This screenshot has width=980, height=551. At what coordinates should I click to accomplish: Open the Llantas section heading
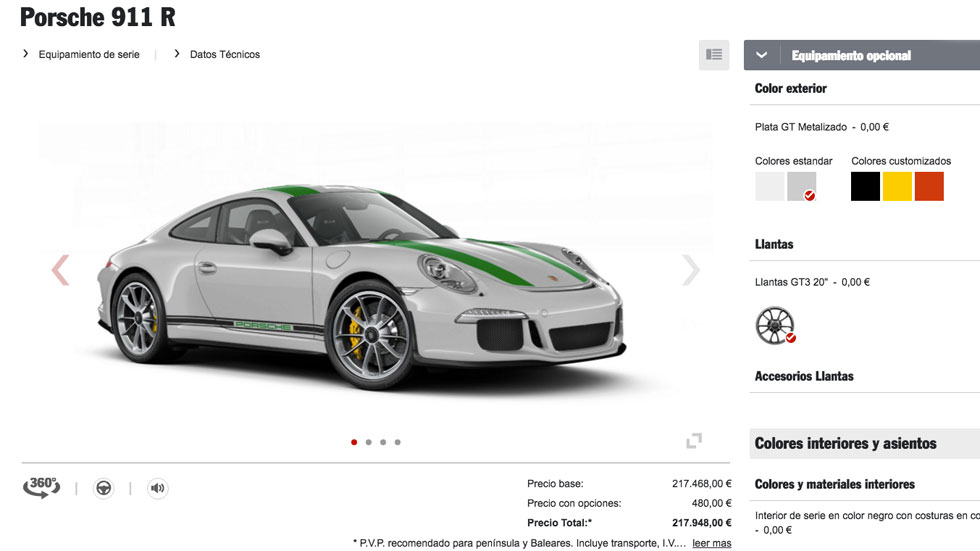click(x=774, y=244)
